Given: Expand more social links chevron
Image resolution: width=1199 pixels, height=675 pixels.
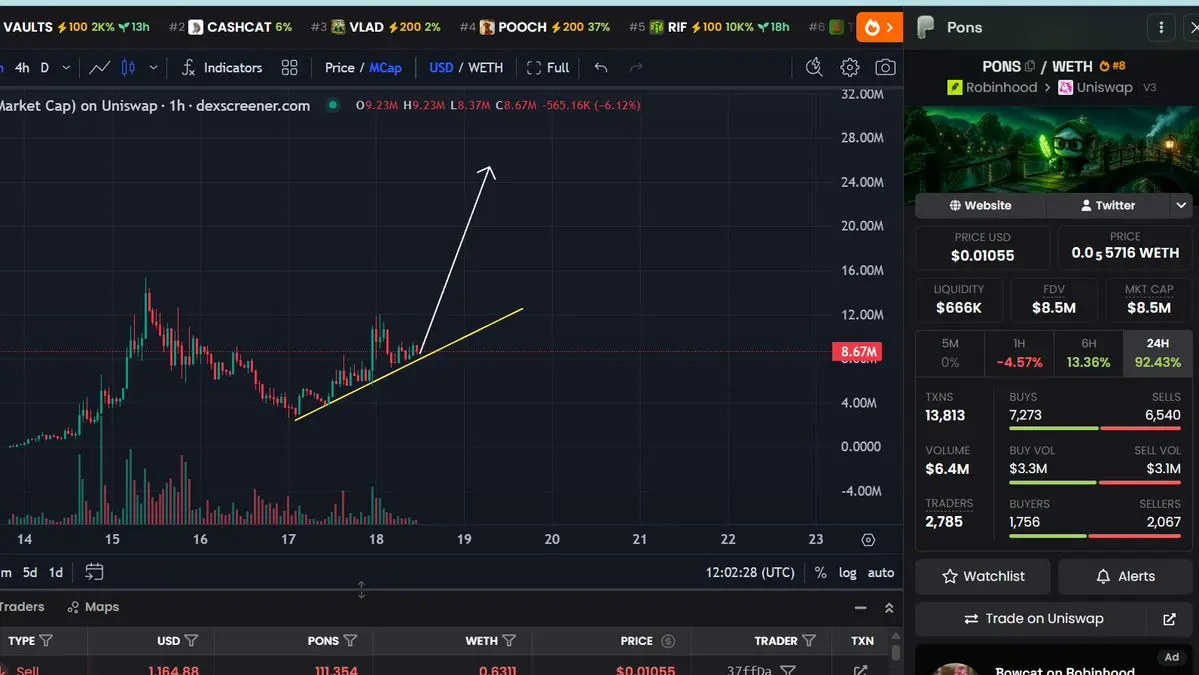Looking at the screenshot, I should coord(1181,206).
